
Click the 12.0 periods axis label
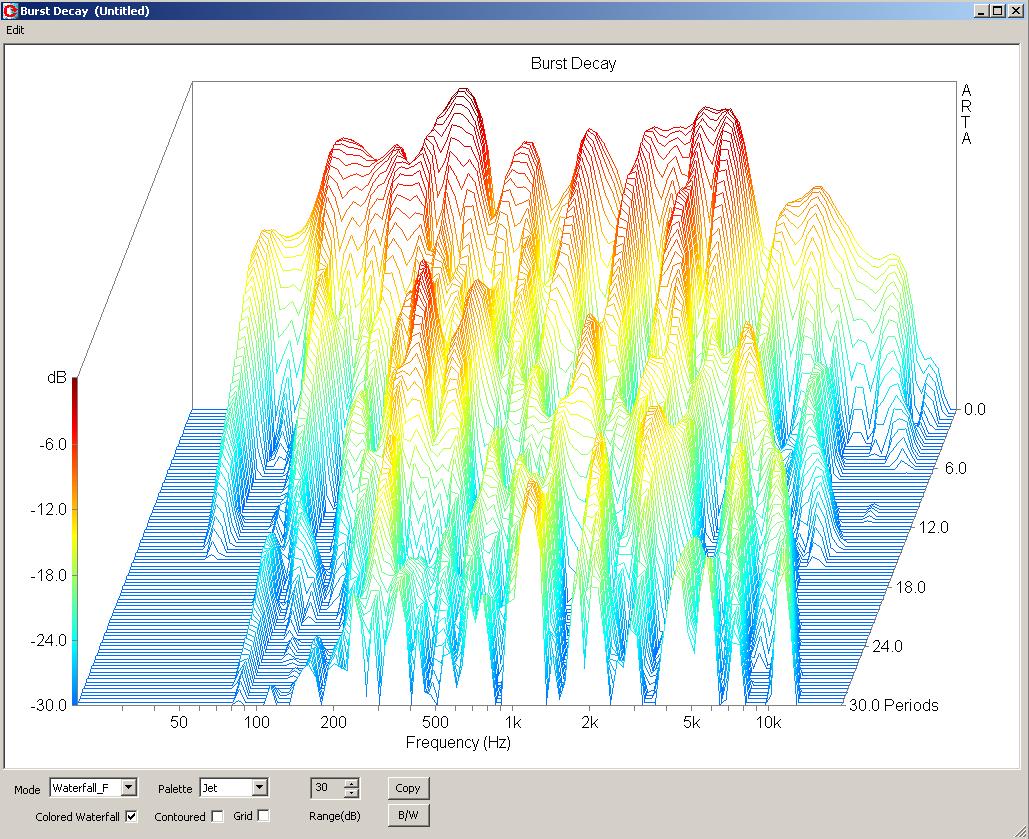(934, 528)
